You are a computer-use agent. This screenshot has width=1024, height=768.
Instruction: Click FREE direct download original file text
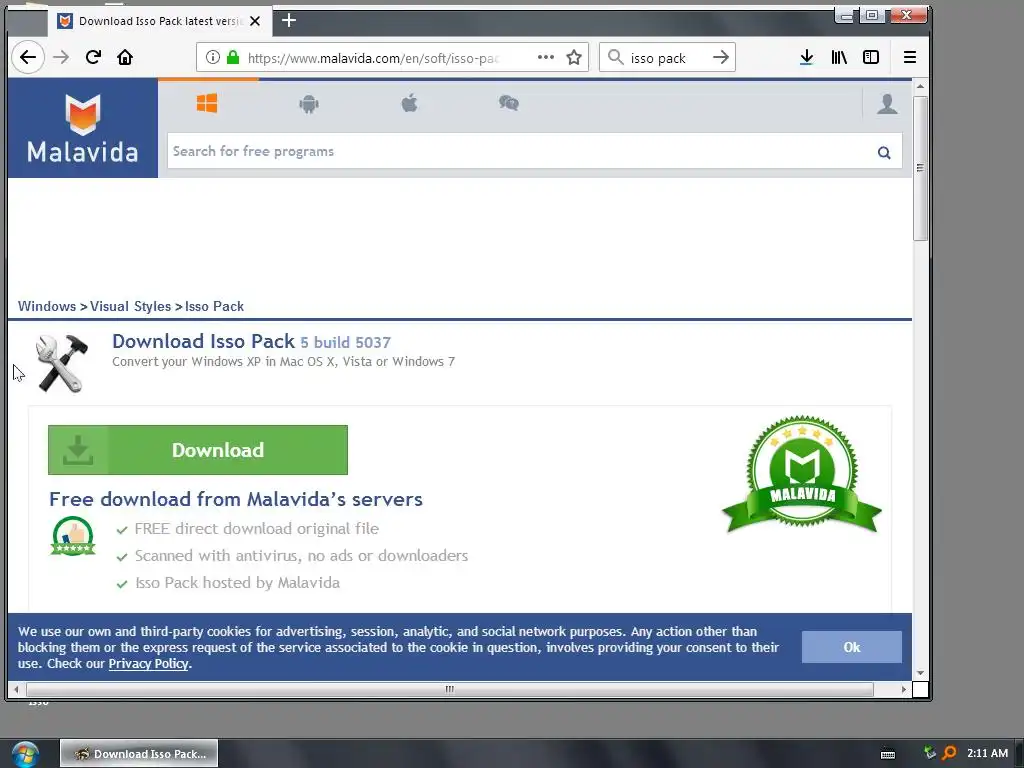pos(257,528)
